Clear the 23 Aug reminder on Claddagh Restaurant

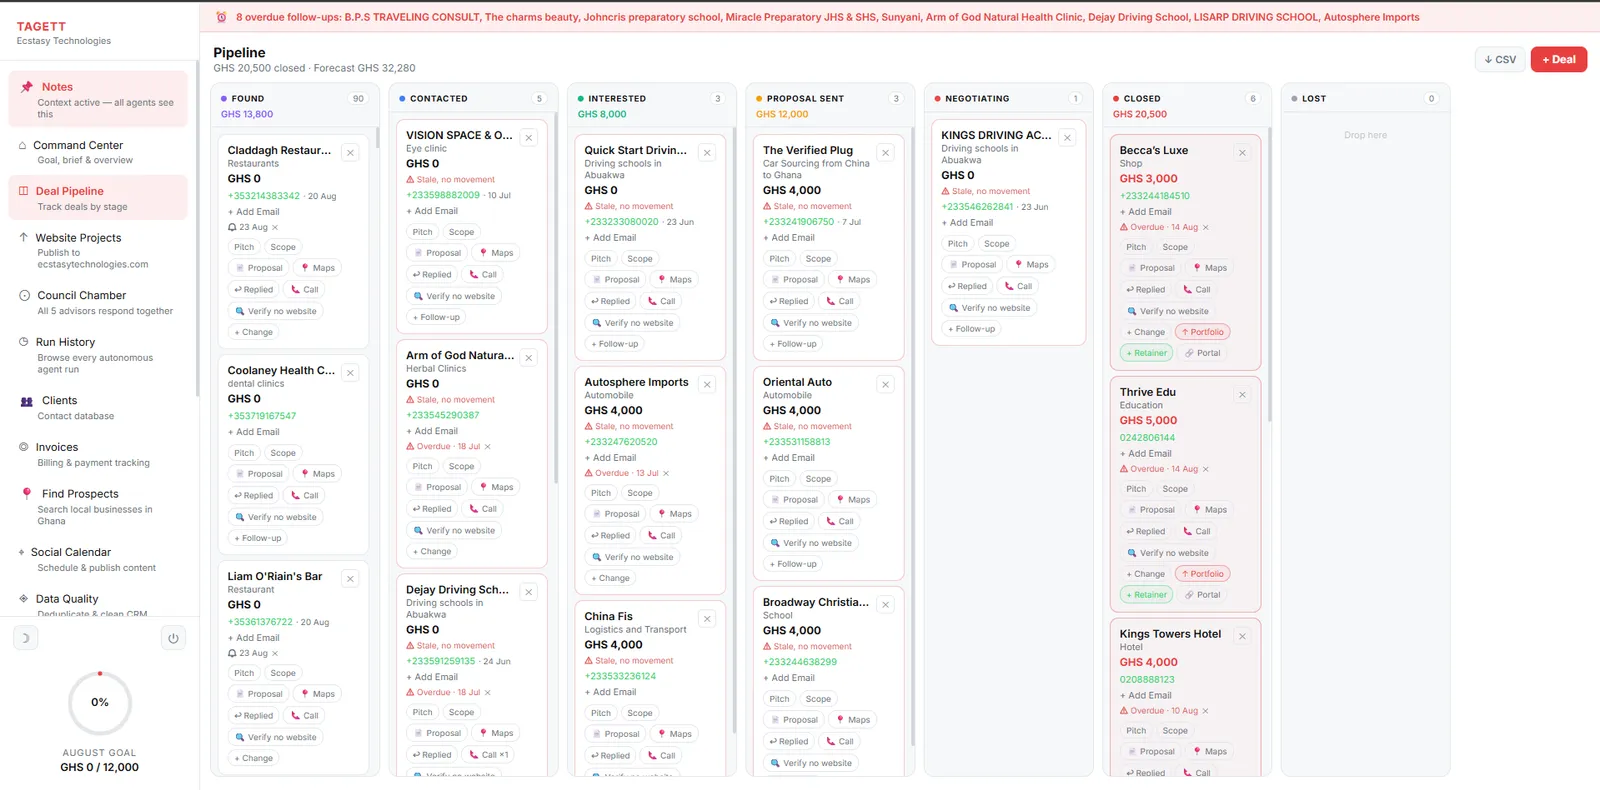pyautogui.click(x=275, y=228)
